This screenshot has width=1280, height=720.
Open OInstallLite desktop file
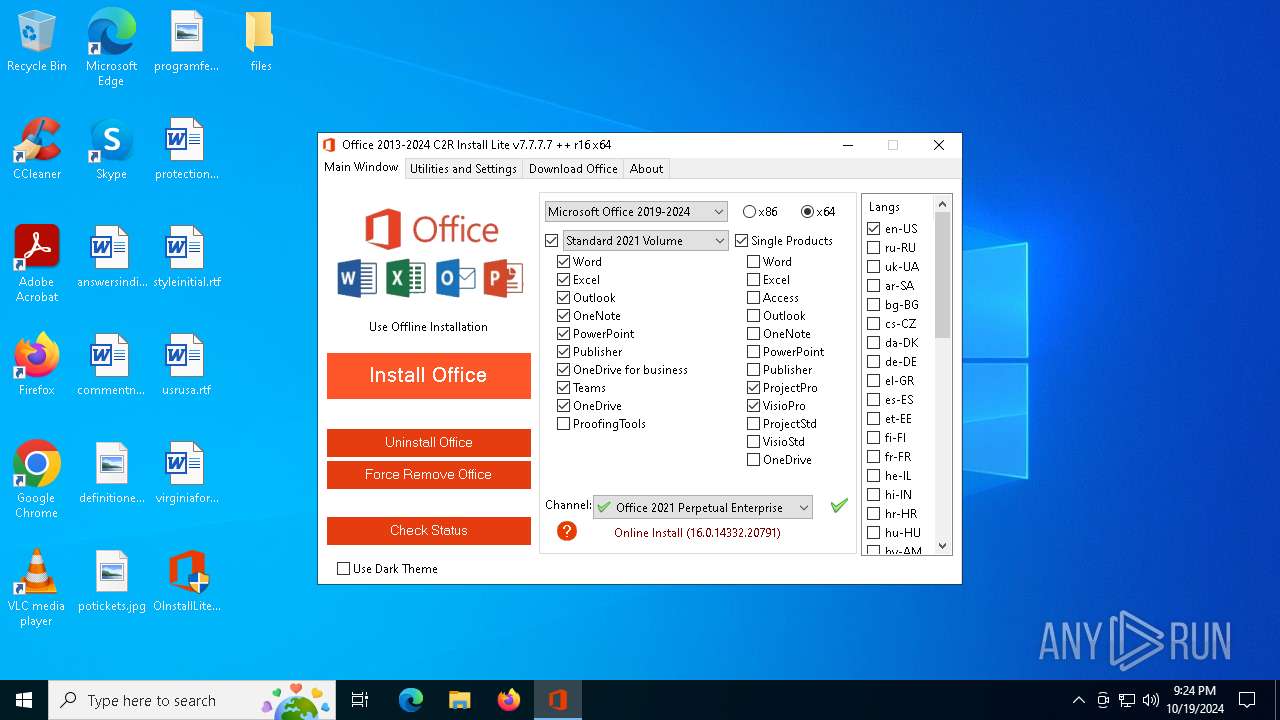(x=187, y=581)
